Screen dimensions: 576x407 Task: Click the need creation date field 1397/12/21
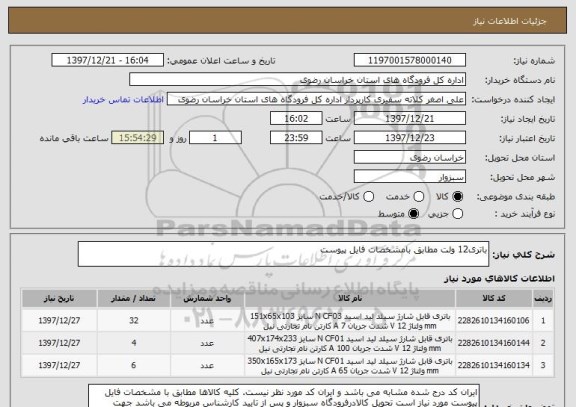click(410, 118)
